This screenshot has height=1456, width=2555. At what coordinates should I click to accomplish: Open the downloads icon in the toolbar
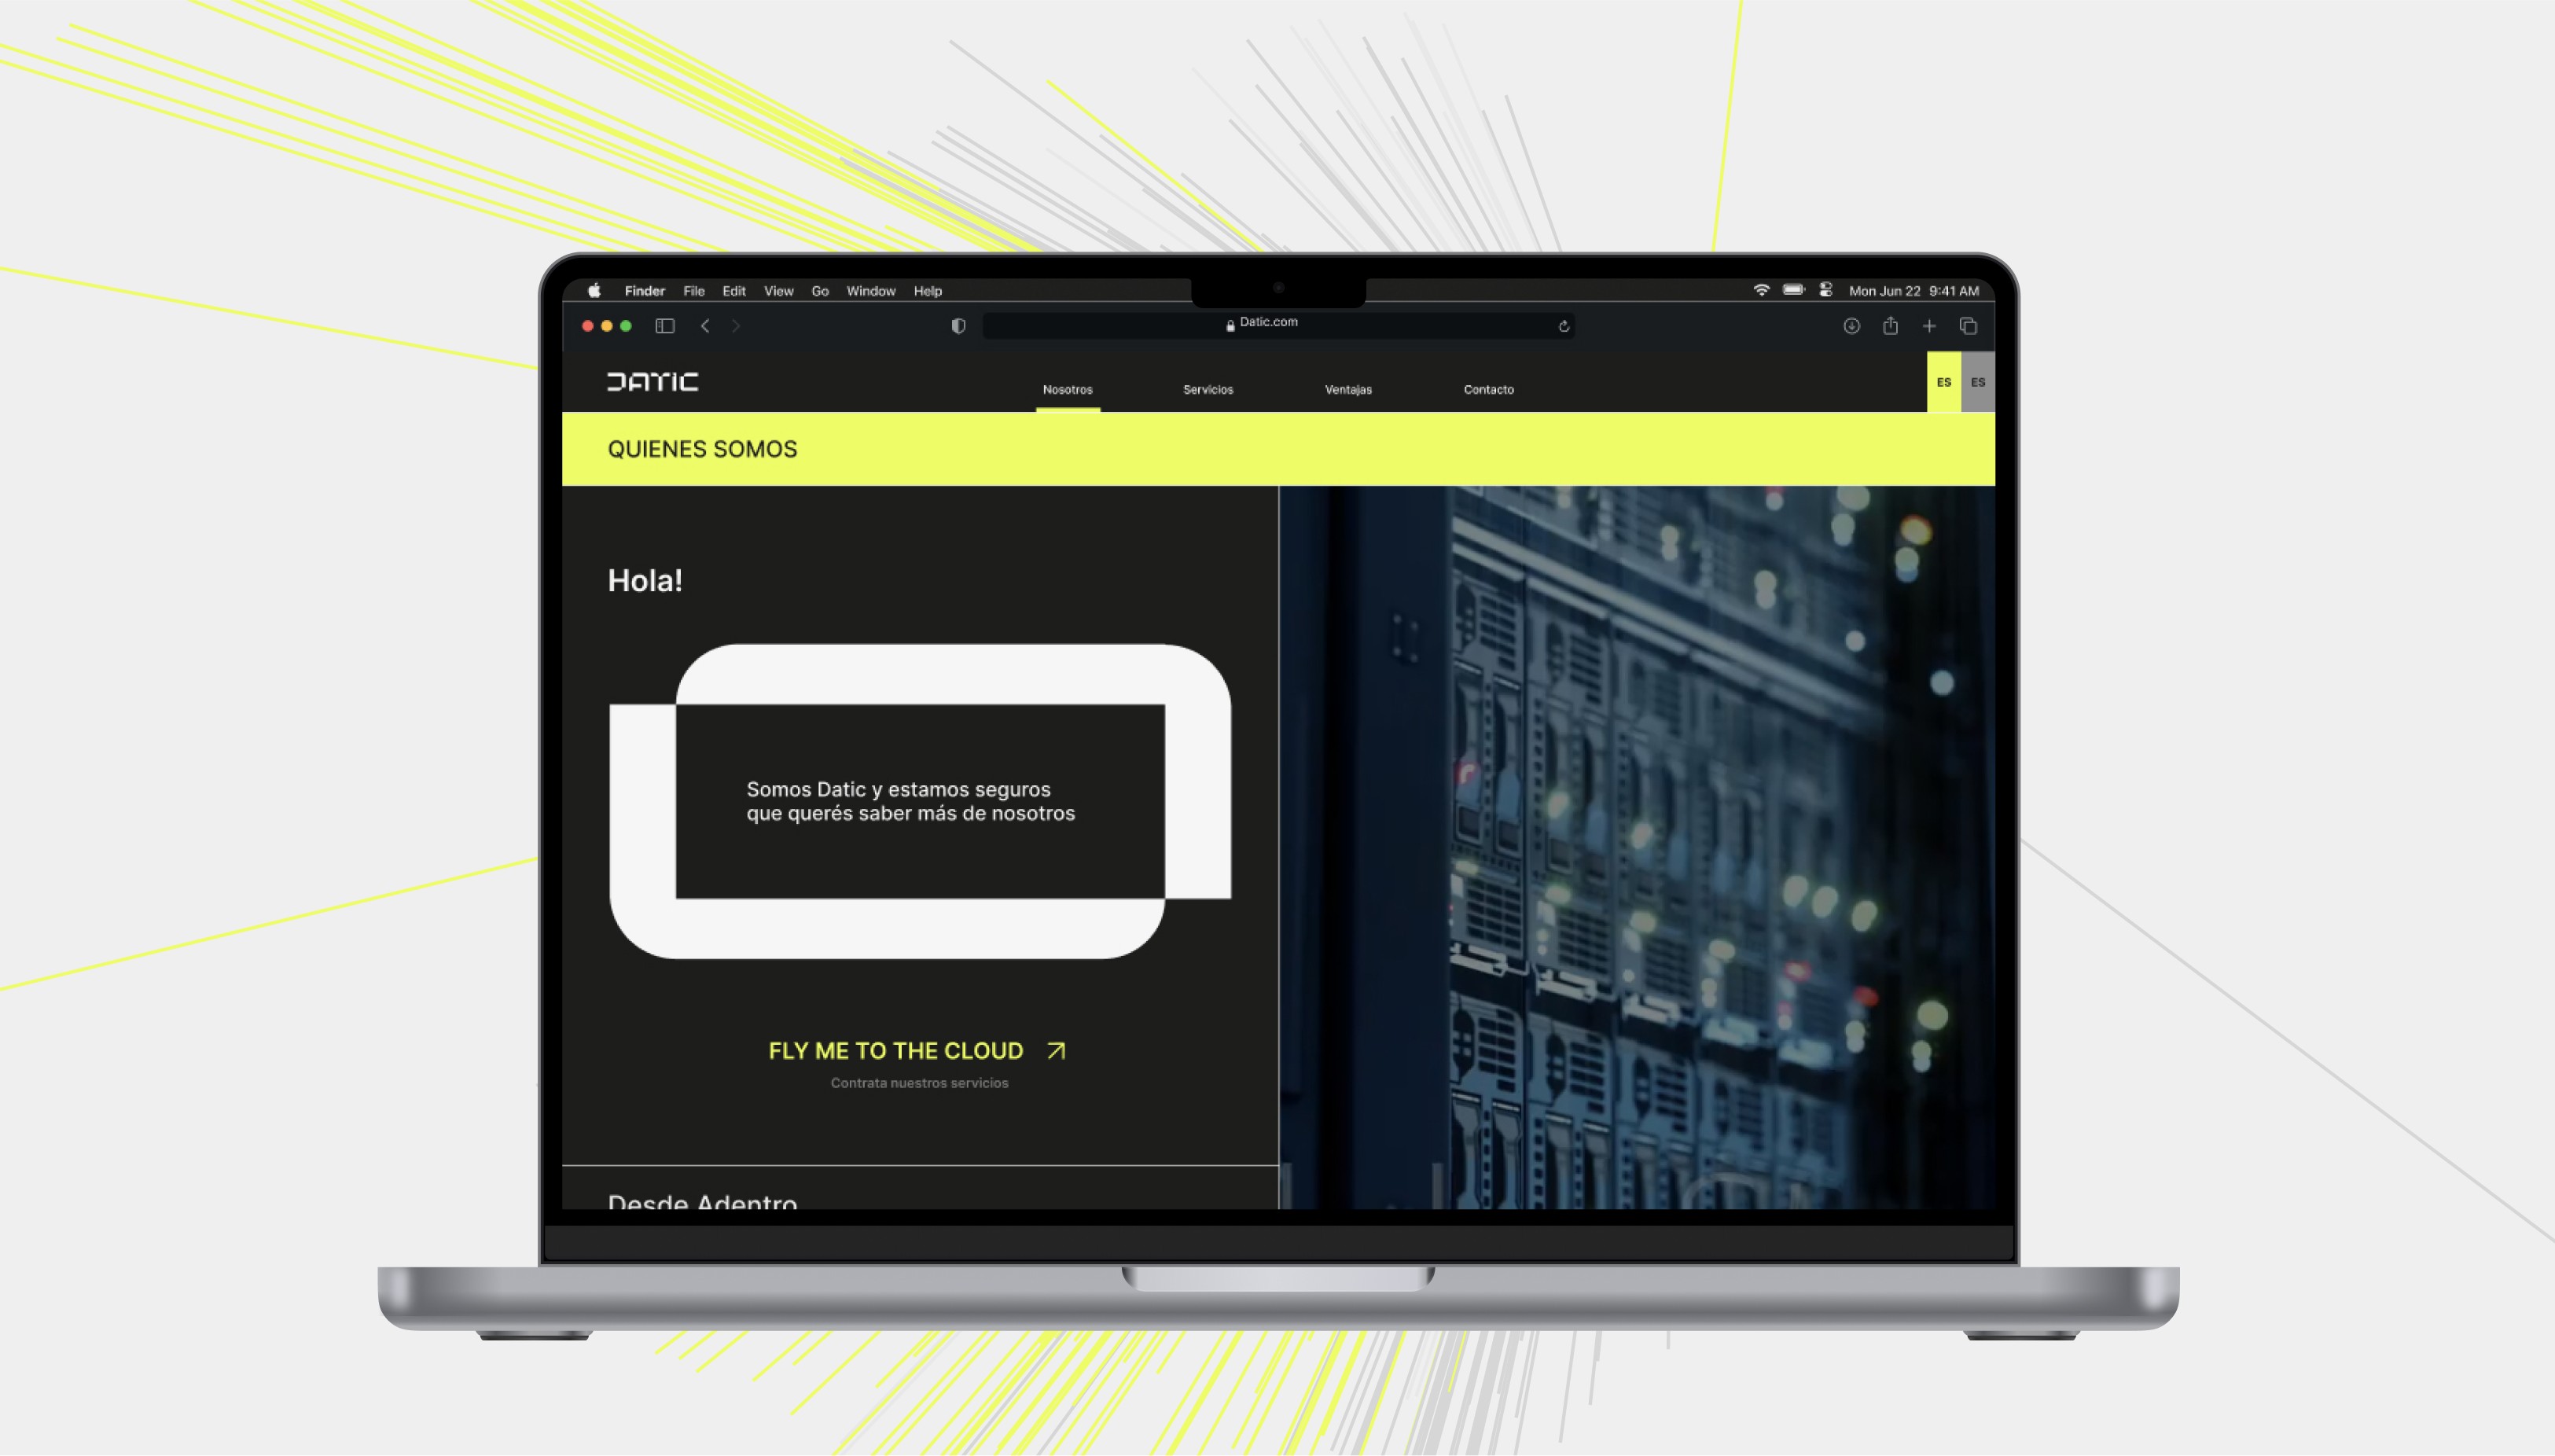[1851, 326]
